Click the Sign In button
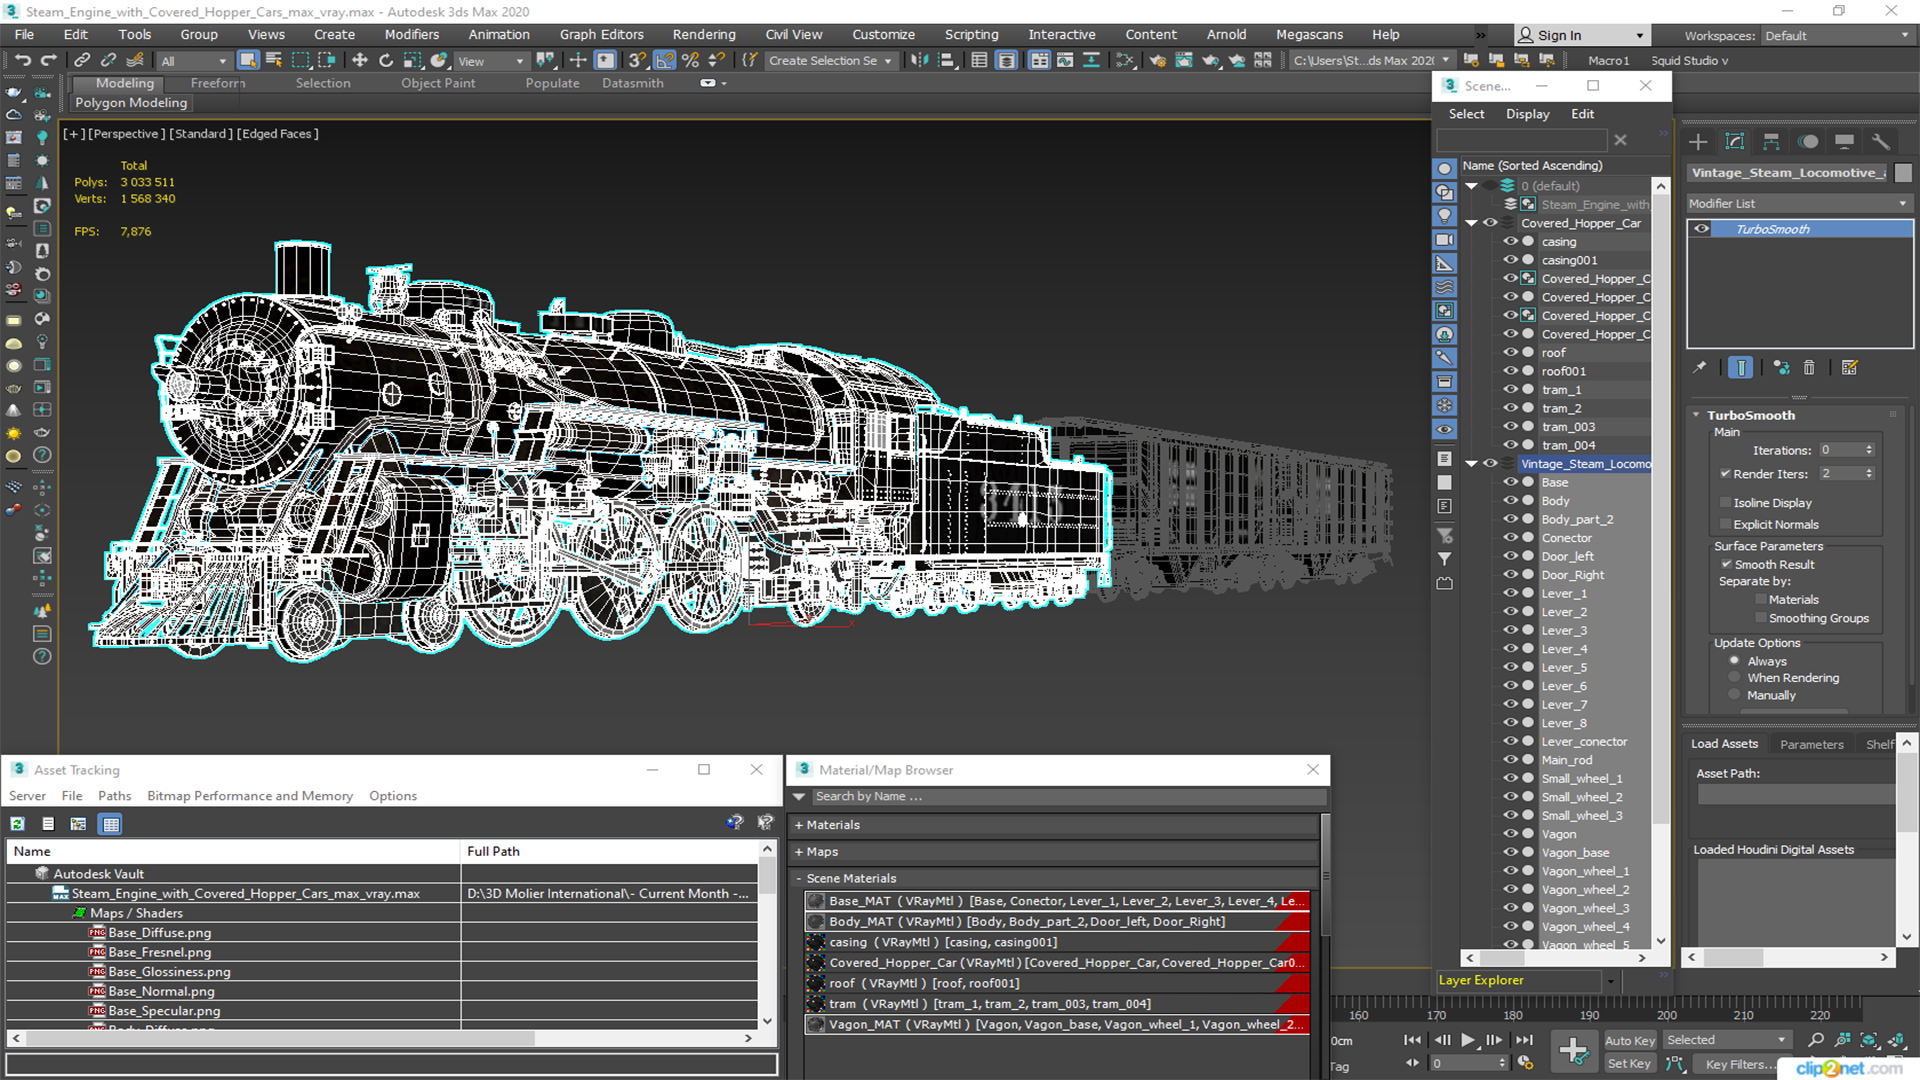This screenshot has height=1080, width=1920. (1581, 35)
